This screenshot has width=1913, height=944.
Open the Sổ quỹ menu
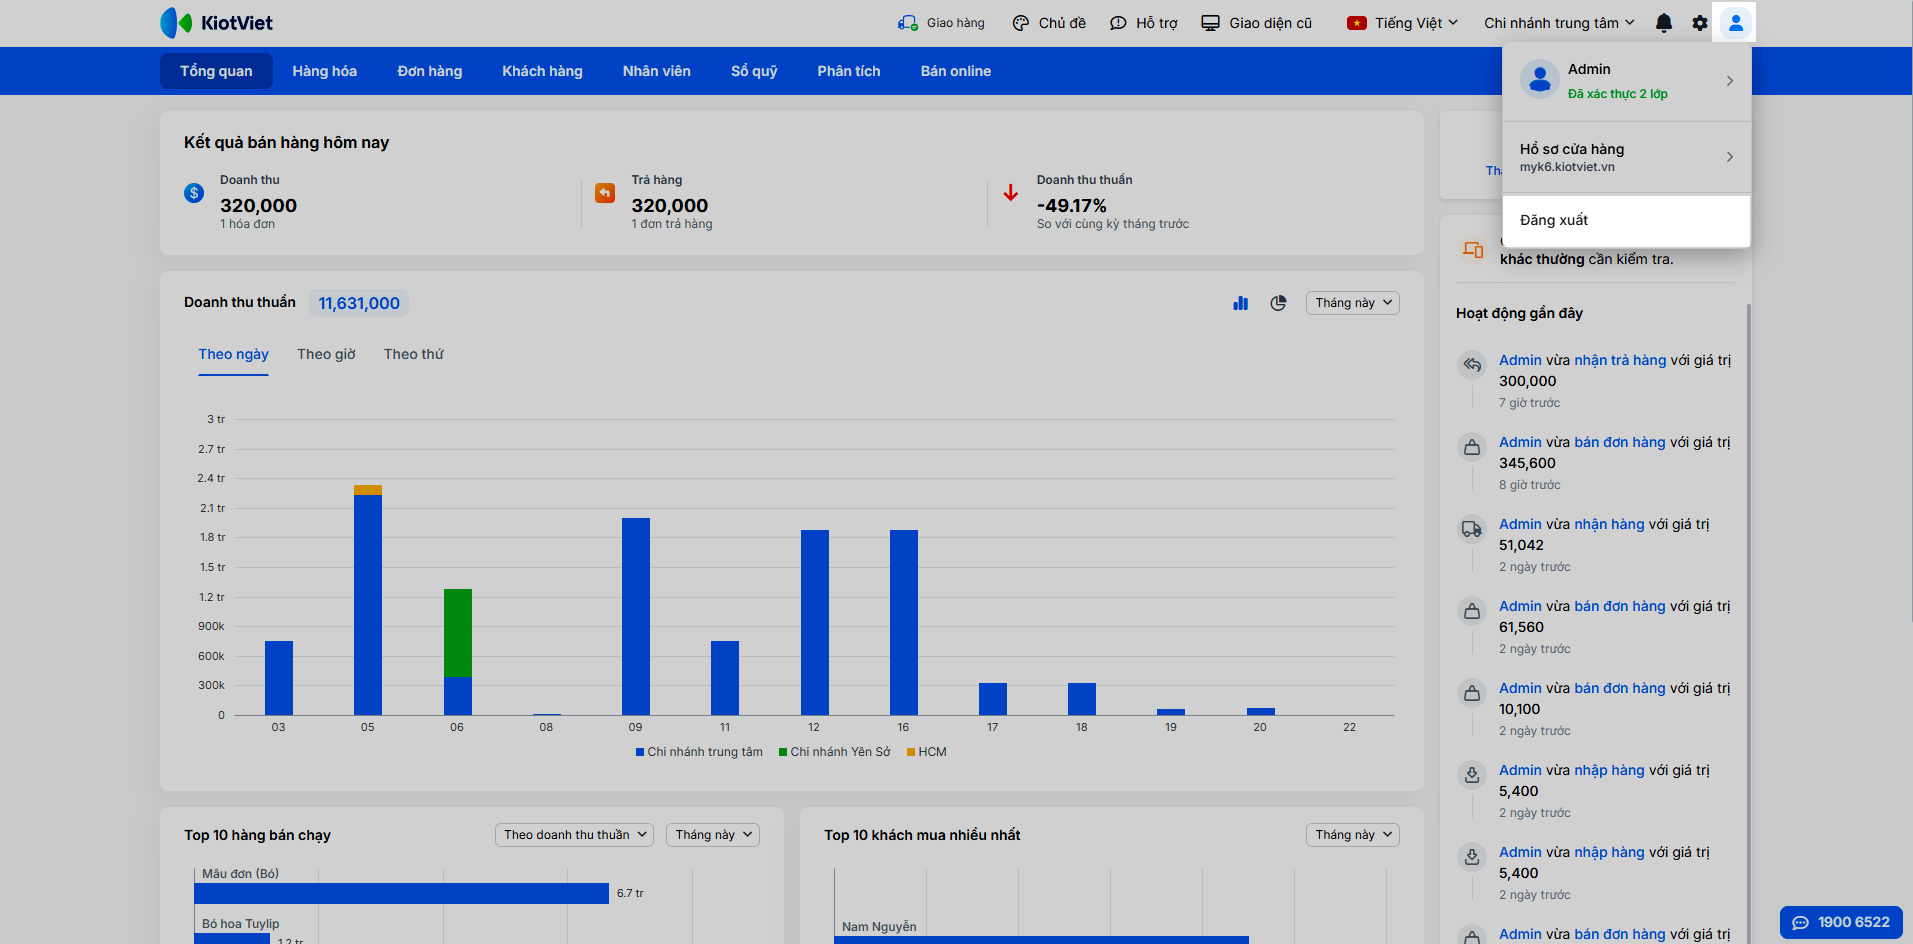[x=754, y=71]
